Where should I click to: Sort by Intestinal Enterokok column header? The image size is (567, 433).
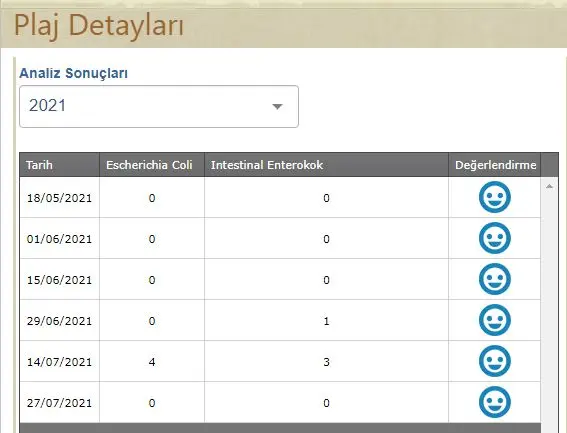327,165
